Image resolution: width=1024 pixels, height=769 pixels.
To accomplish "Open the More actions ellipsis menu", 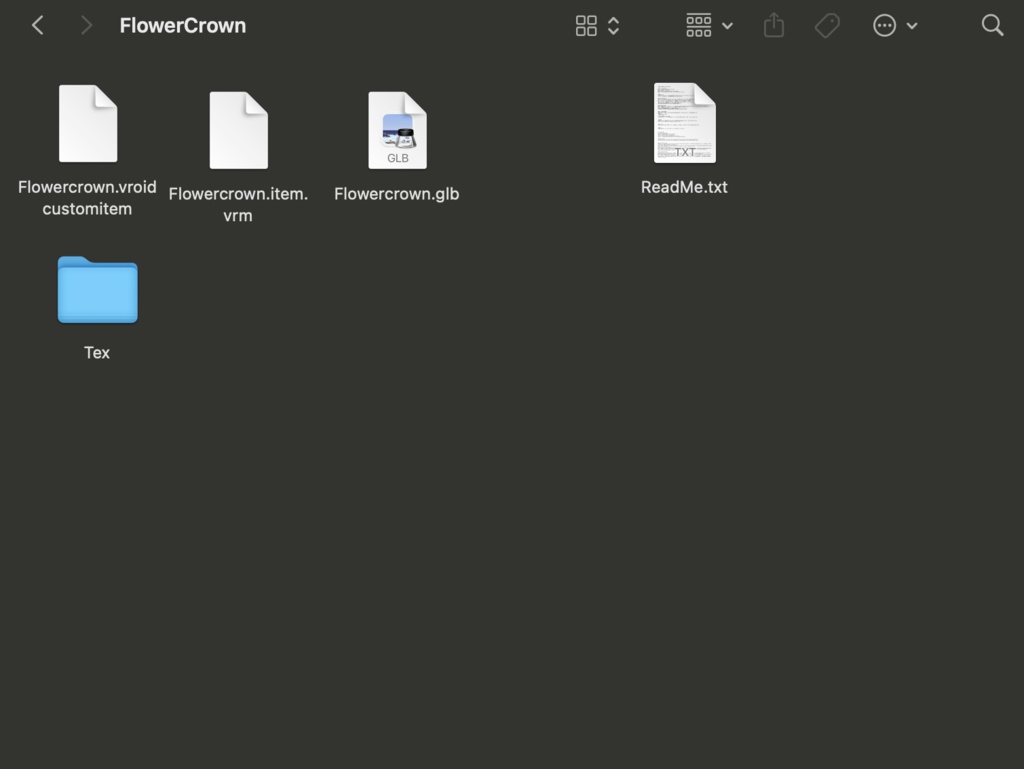I will point(884,25).
